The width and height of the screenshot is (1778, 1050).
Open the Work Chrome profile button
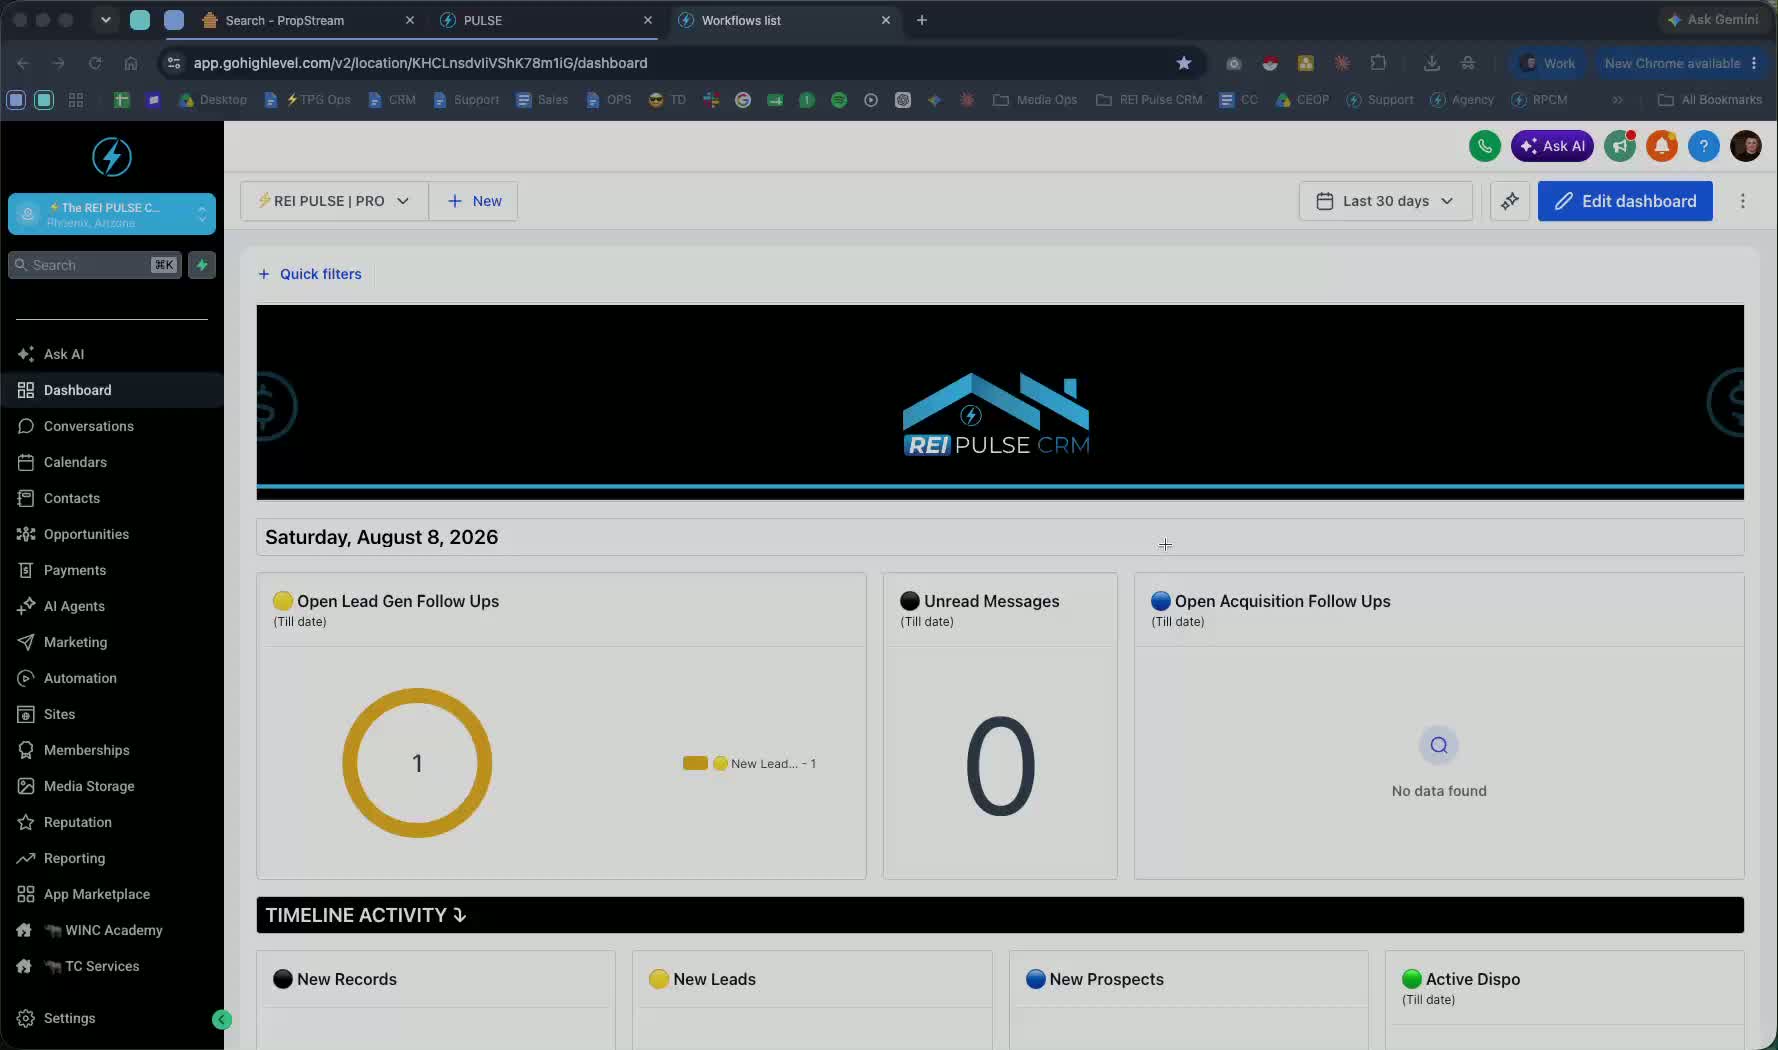coord(1547,63)
